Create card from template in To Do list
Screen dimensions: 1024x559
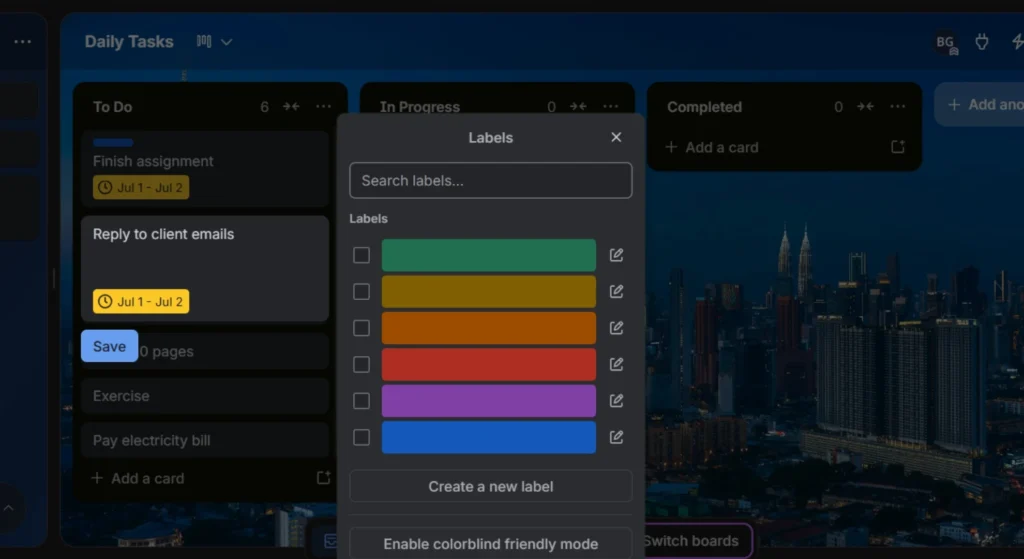323,478
